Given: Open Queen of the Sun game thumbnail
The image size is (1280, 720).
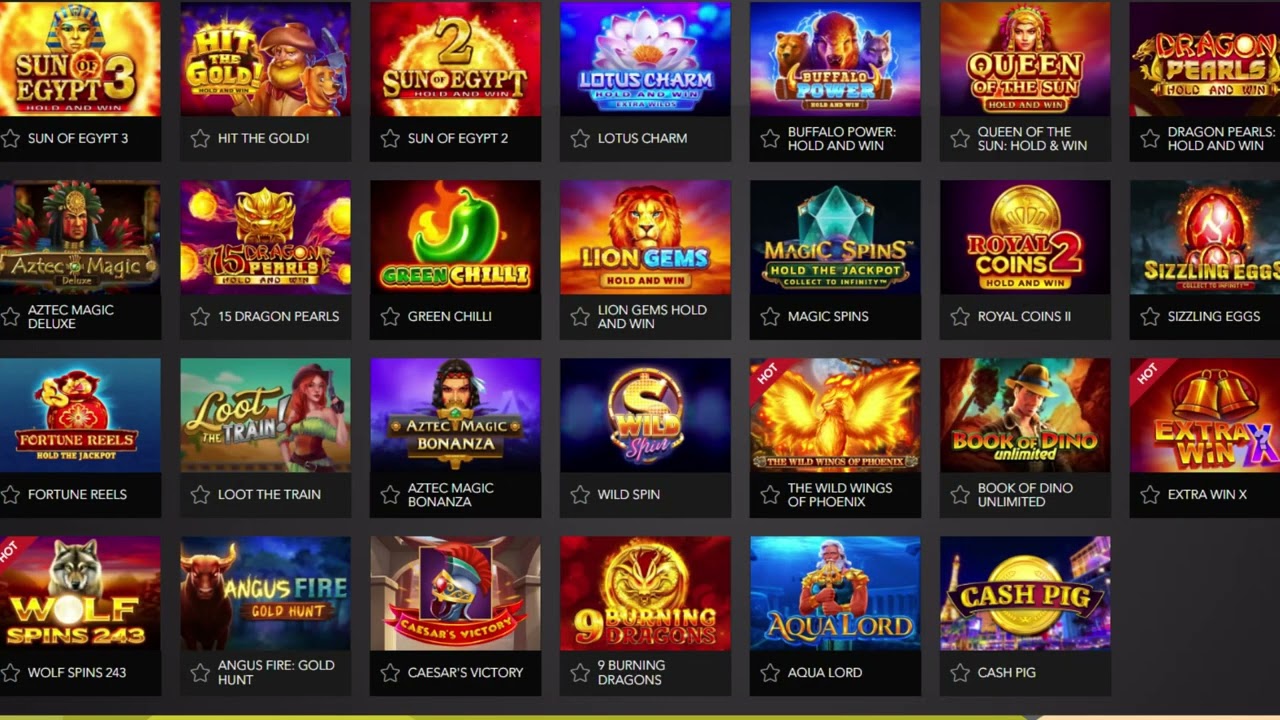Looking at the screenshot, I should (1025, 59).
